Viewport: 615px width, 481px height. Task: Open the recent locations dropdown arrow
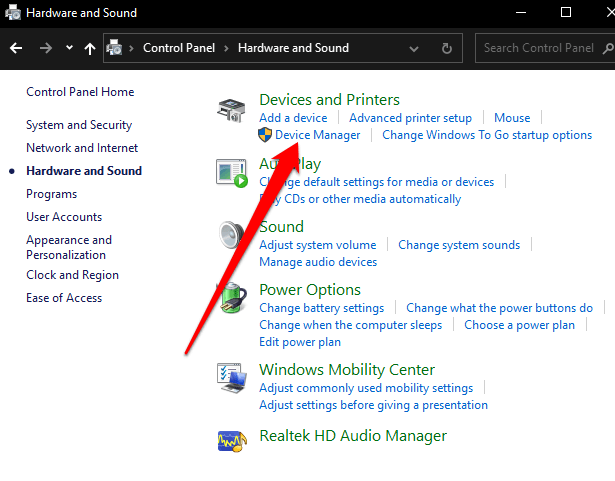pyautogui.click(x=69, y=47)
